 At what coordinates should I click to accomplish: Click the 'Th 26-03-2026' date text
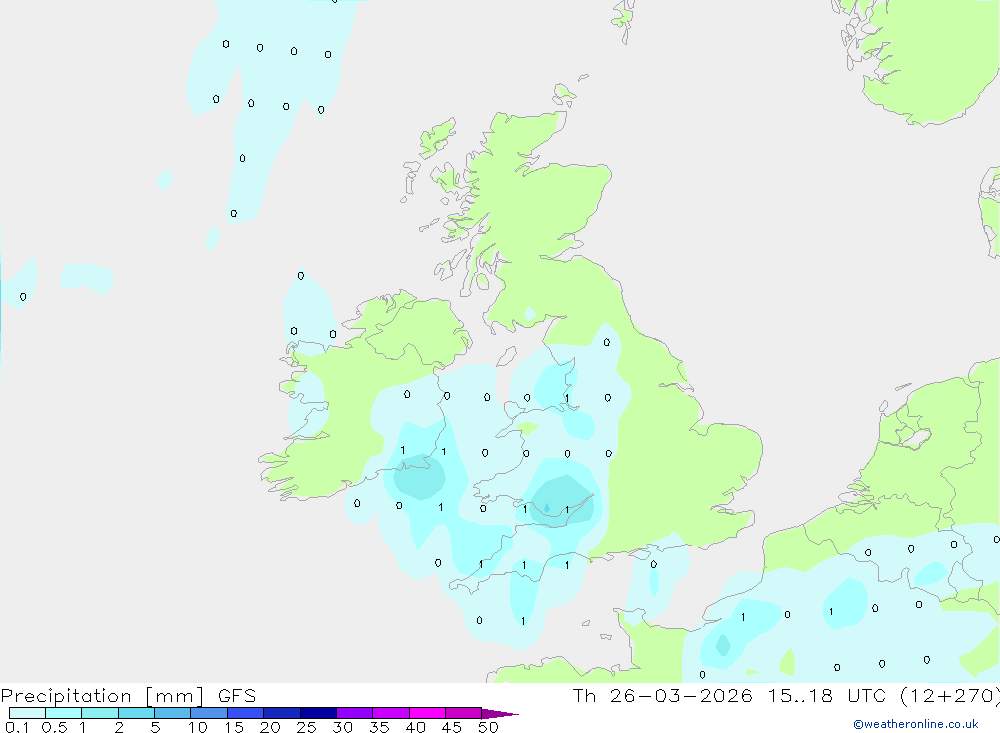tap(662, 696)
